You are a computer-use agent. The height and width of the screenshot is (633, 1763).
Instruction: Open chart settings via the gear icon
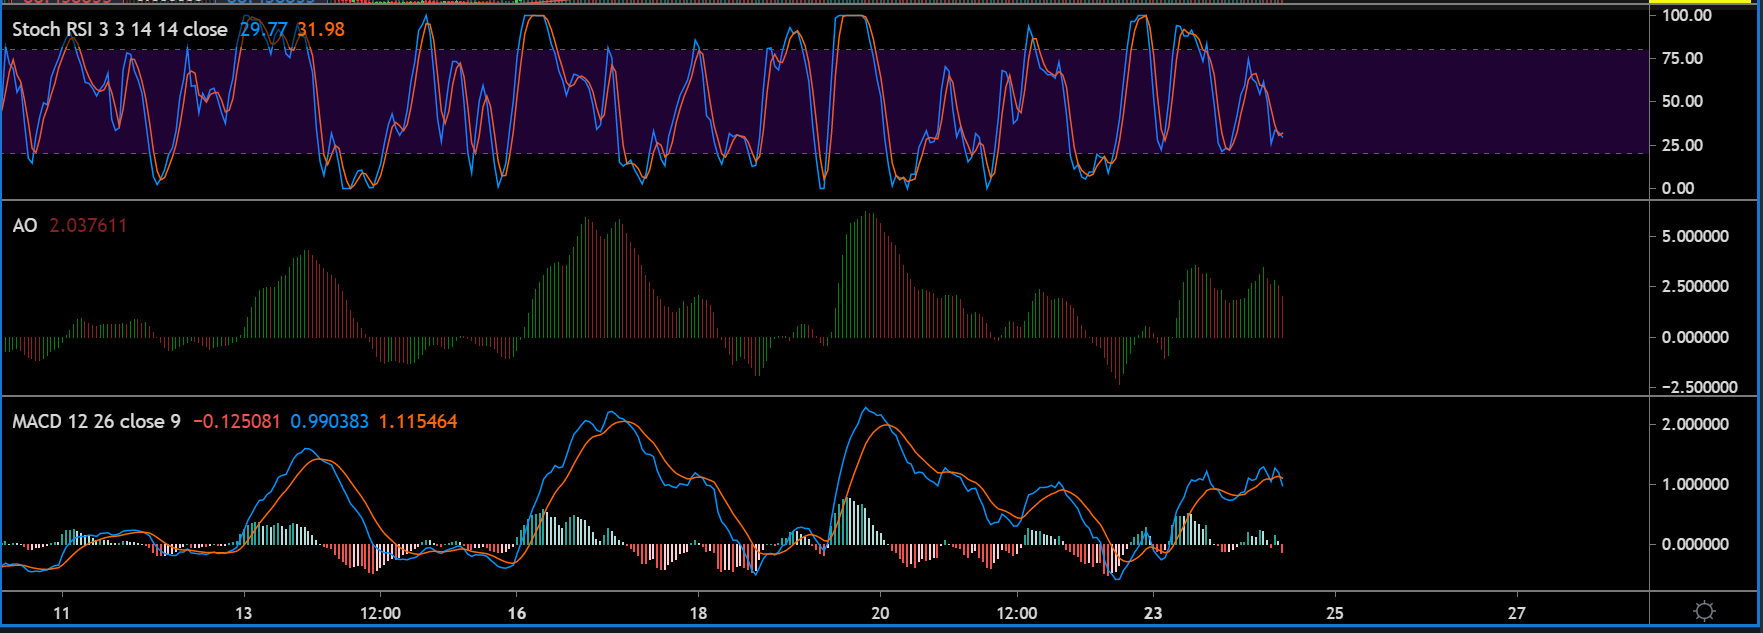(x=1705, y=611)
